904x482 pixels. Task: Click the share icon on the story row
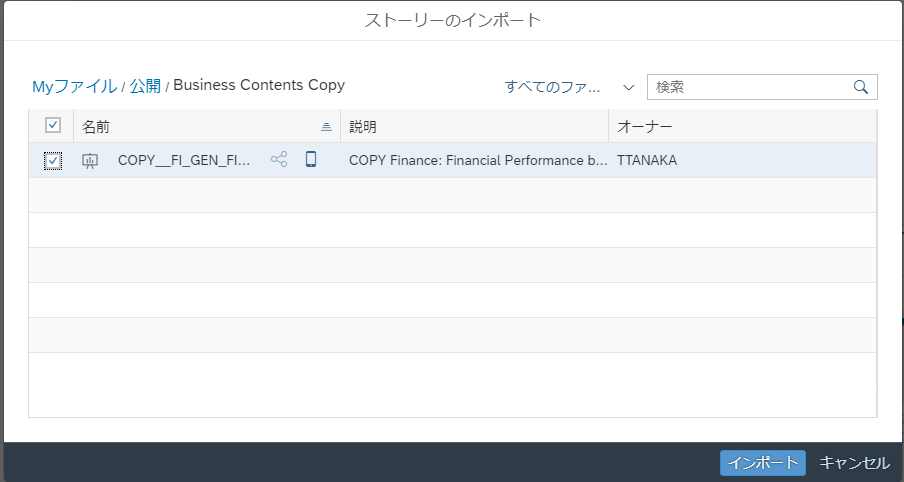point(279,160)
